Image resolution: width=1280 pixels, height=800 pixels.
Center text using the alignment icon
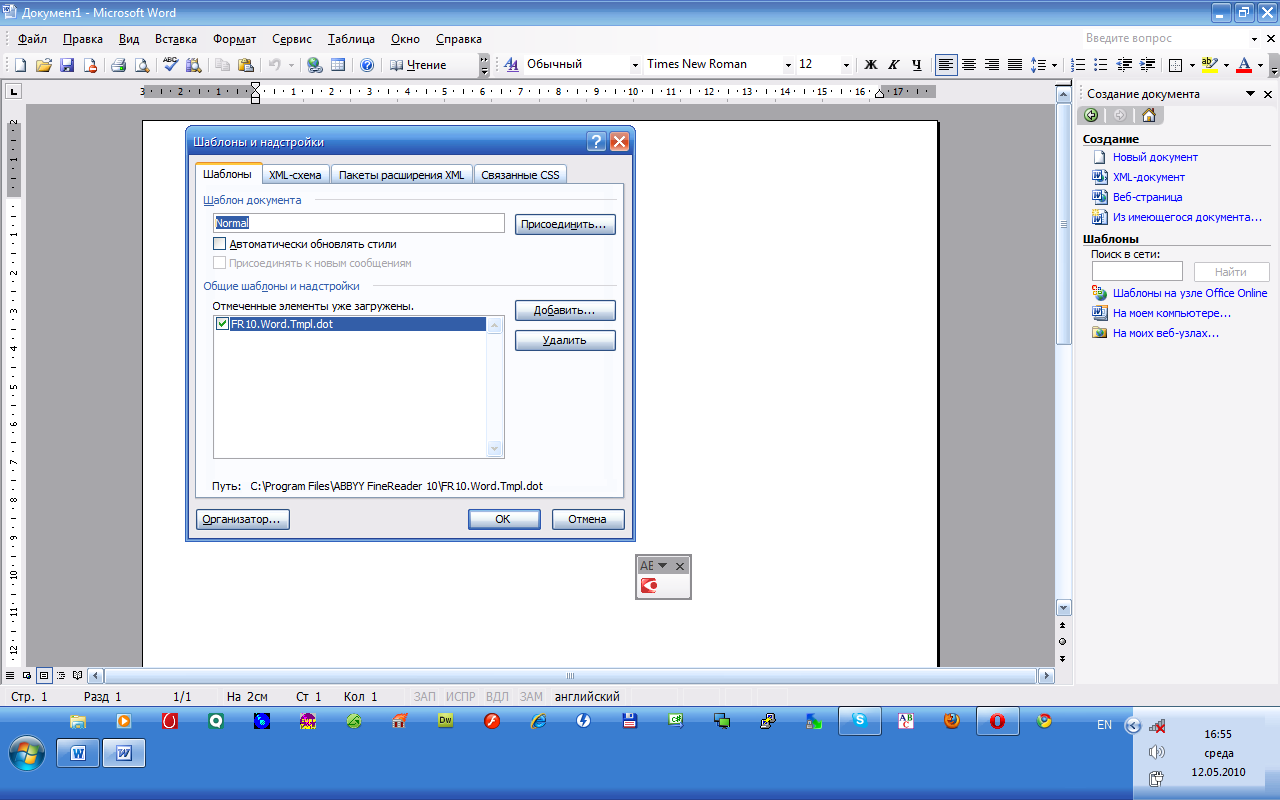point(969,64)
